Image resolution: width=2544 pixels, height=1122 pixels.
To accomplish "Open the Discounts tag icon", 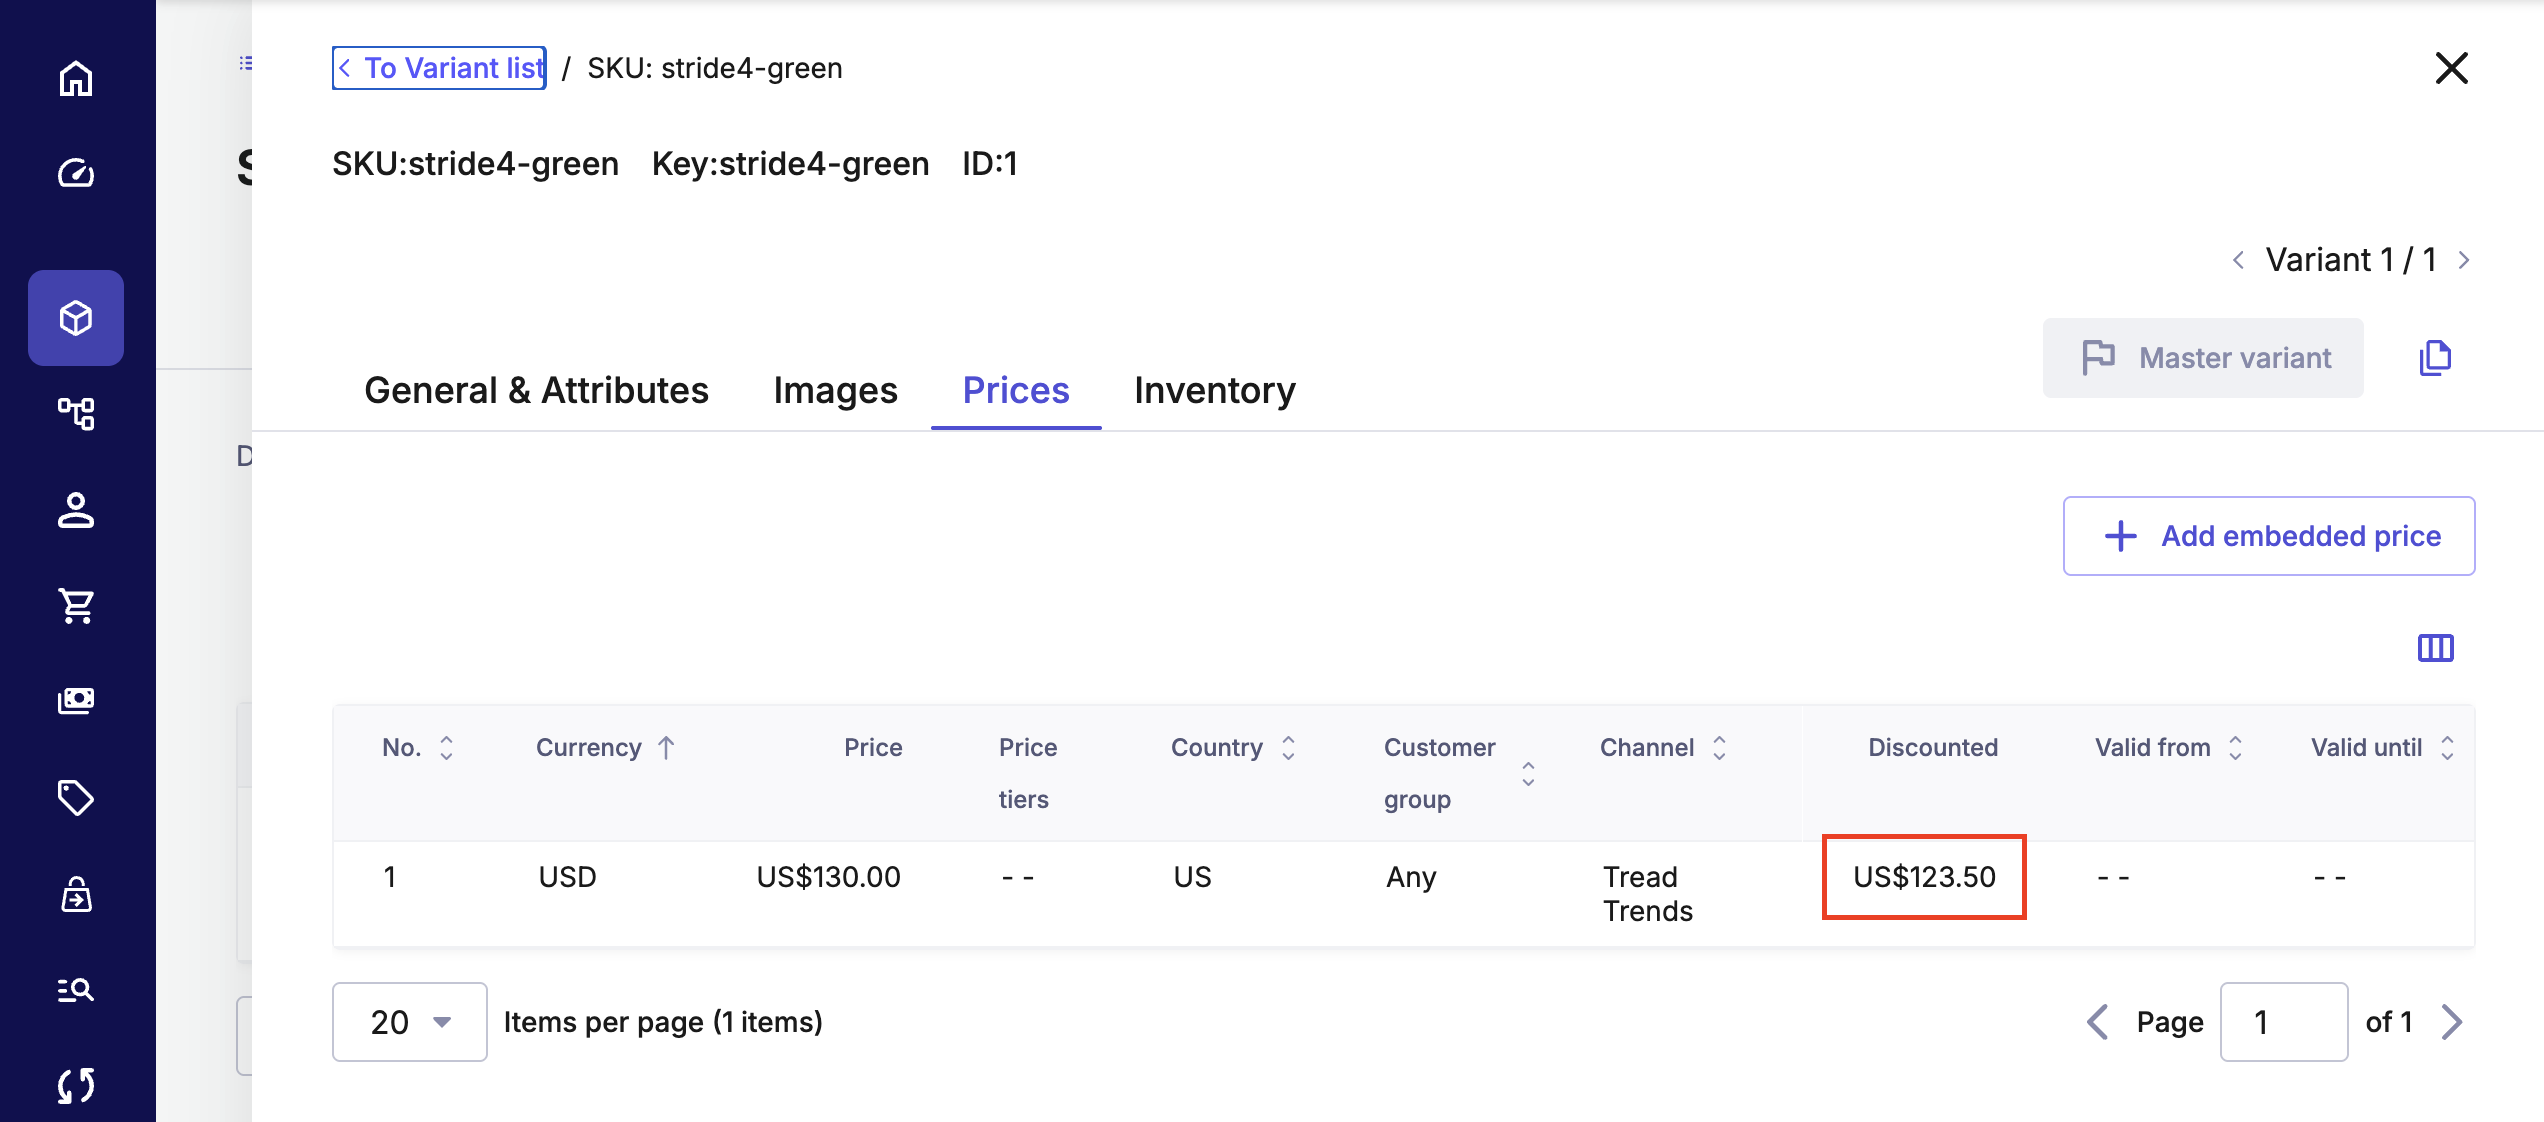I will coord(76,797).
